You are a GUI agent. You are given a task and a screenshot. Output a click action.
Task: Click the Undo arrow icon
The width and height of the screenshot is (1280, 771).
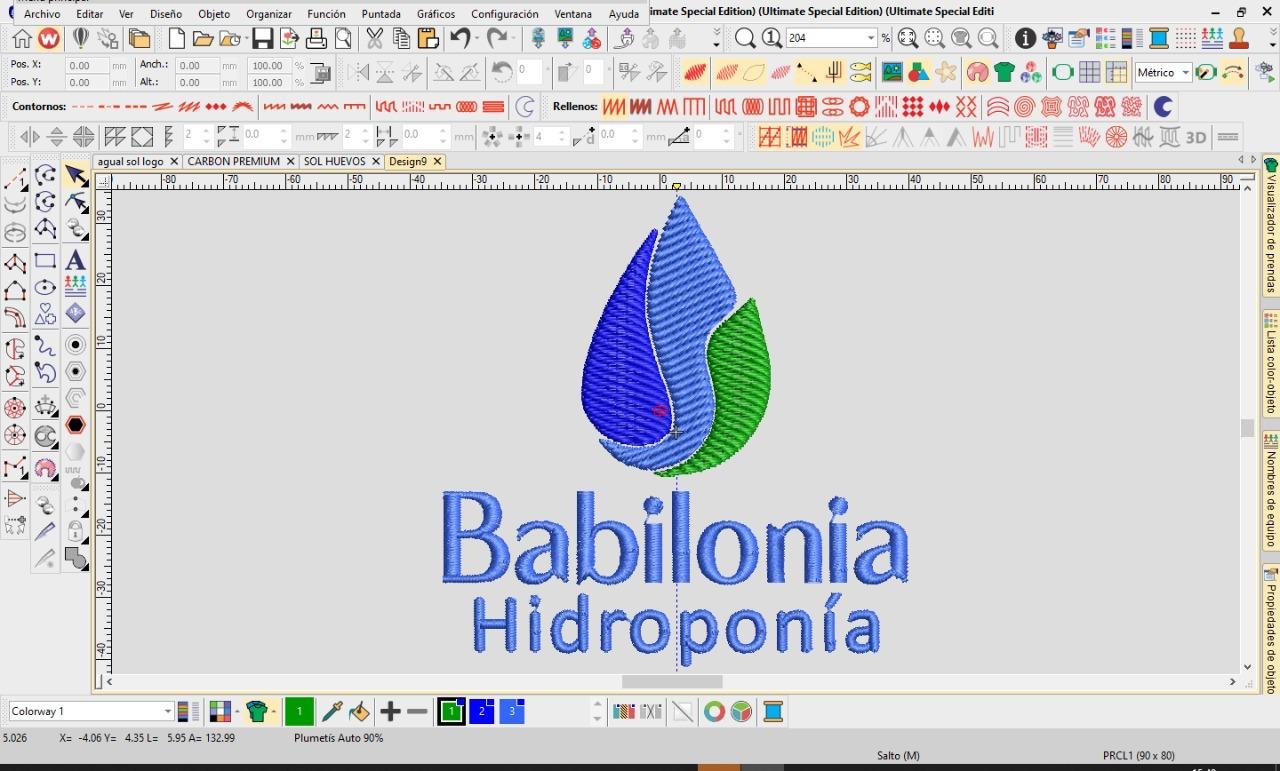[x=460, y=39]
